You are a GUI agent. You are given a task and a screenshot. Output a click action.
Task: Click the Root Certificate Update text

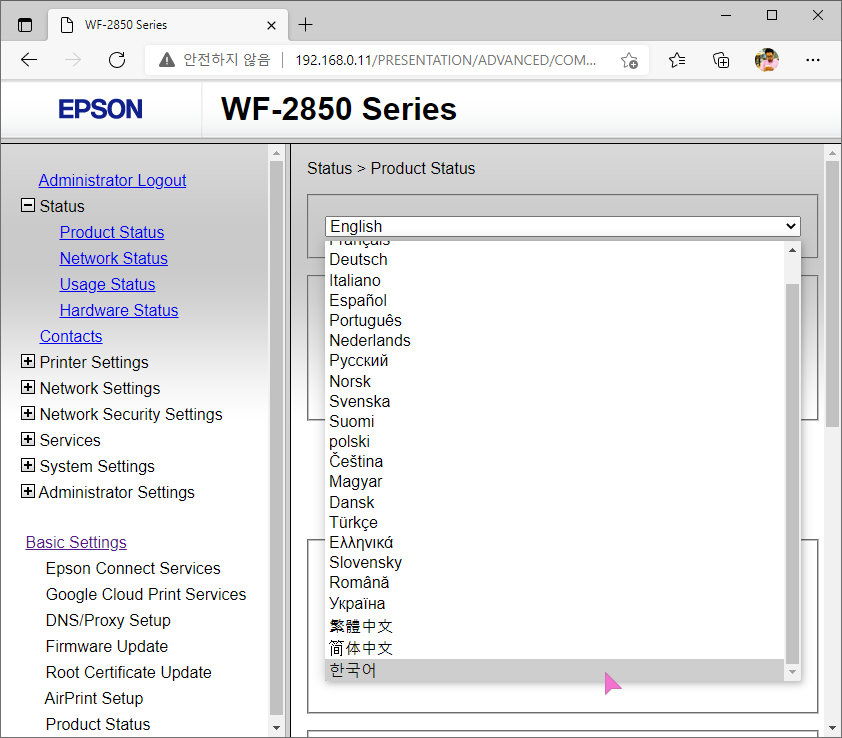[129, 672]
